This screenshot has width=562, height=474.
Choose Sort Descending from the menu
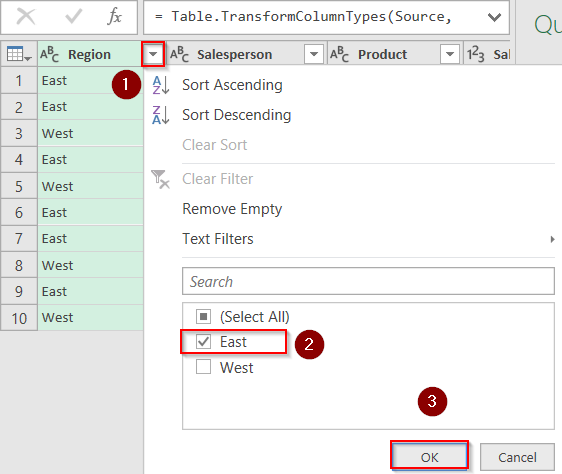click(237, 115)
